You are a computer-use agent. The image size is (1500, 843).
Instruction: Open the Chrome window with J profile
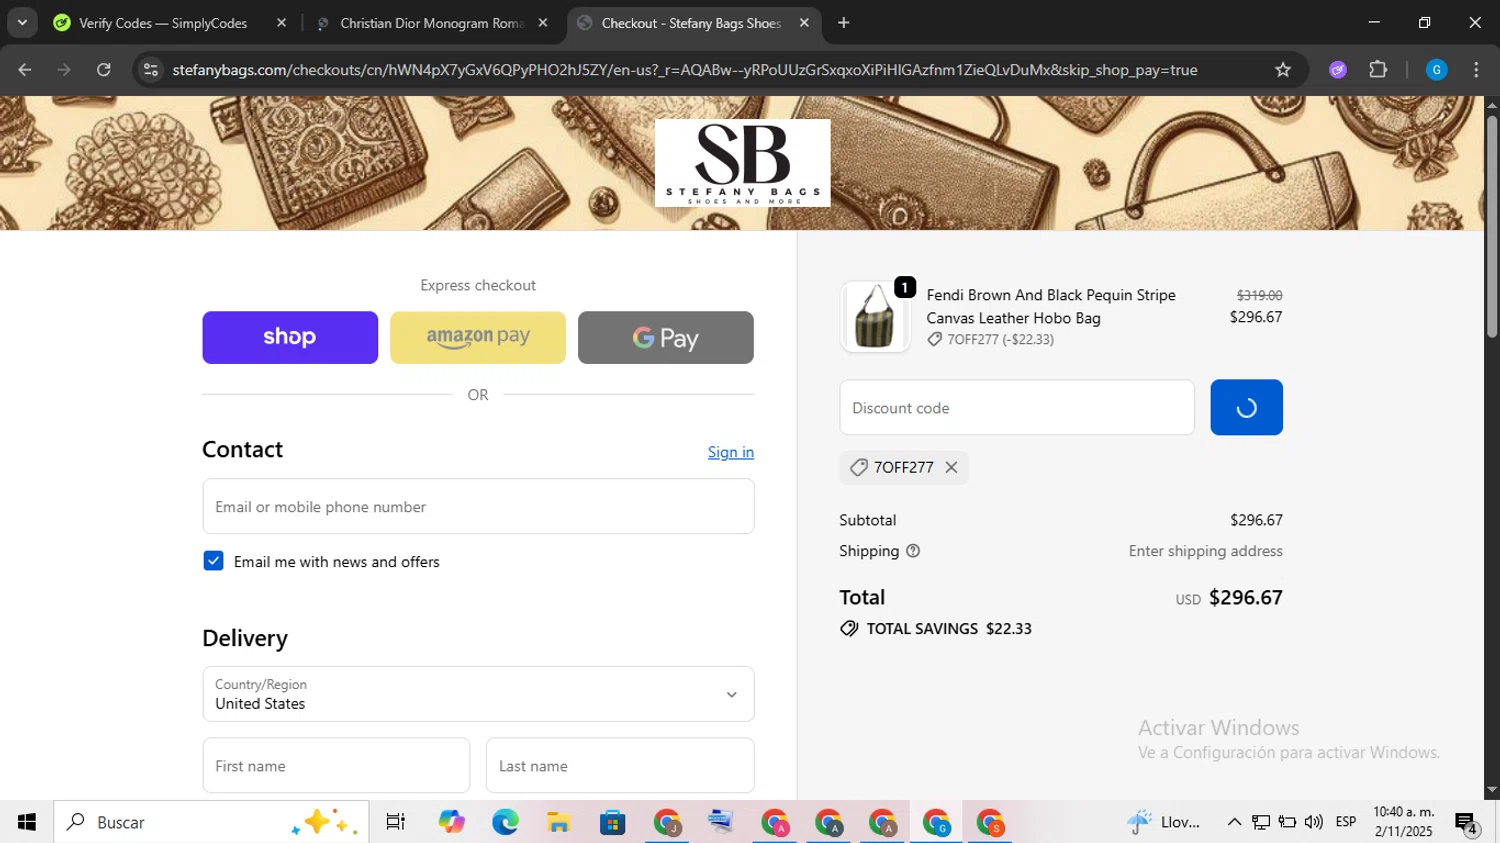pos(667,822)
